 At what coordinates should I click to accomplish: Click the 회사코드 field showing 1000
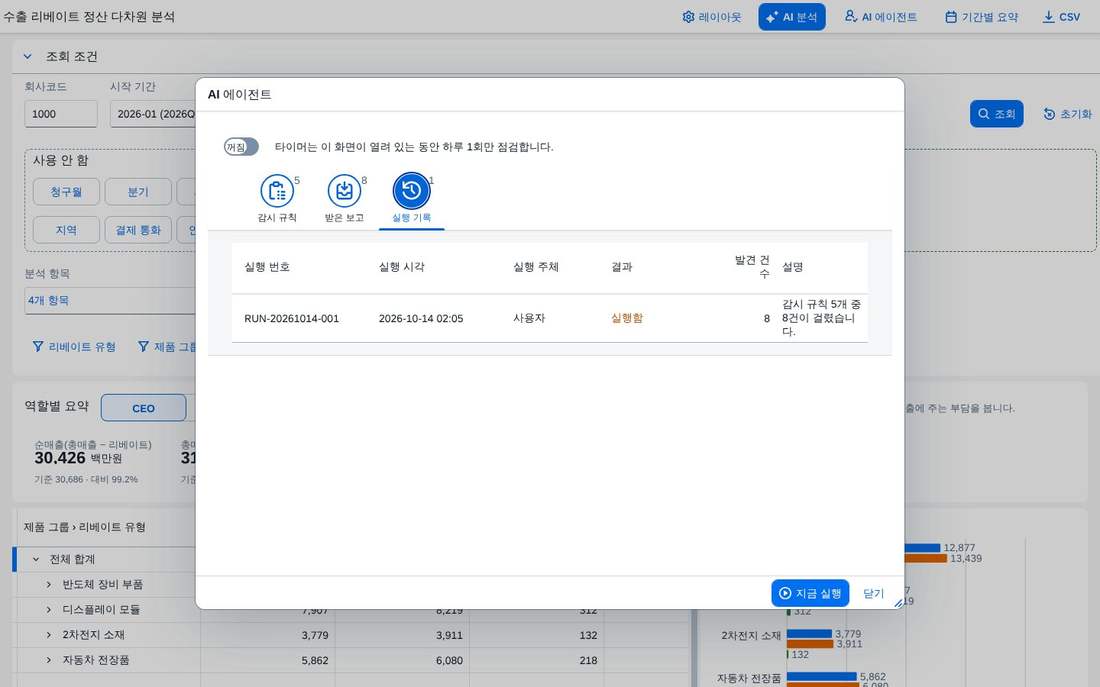click(61, 114)
